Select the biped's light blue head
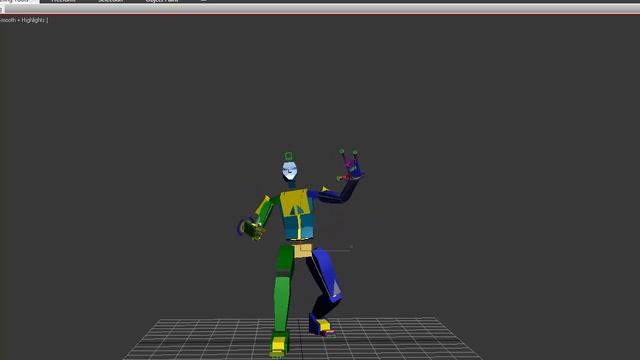640x360 pixels. [x=289, y=170]
